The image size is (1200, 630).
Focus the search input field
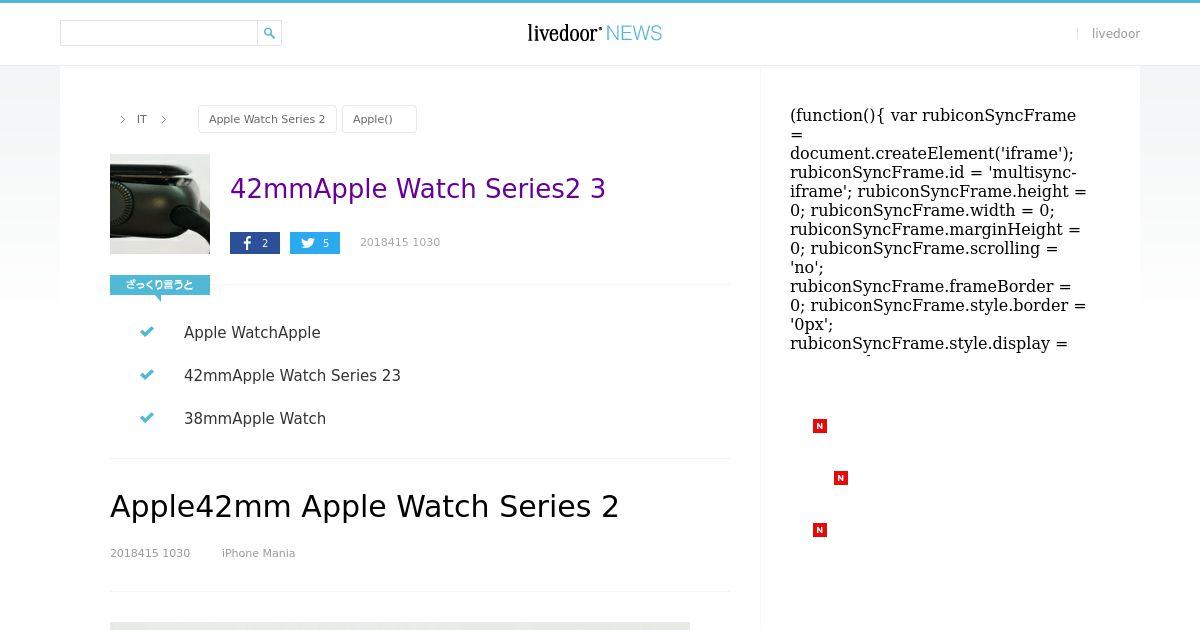(x=159, y=33)
